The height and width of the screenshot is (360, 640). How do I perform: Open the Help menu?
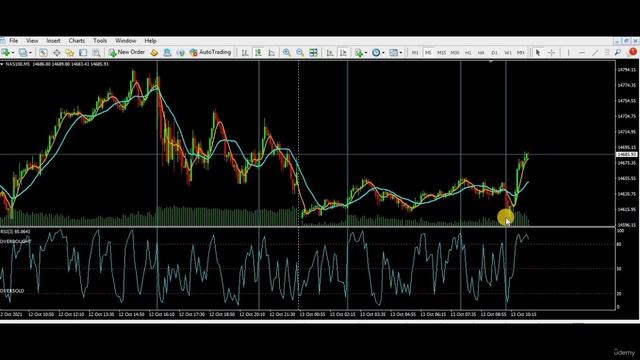pyautogui.click(x=150, y=41)
